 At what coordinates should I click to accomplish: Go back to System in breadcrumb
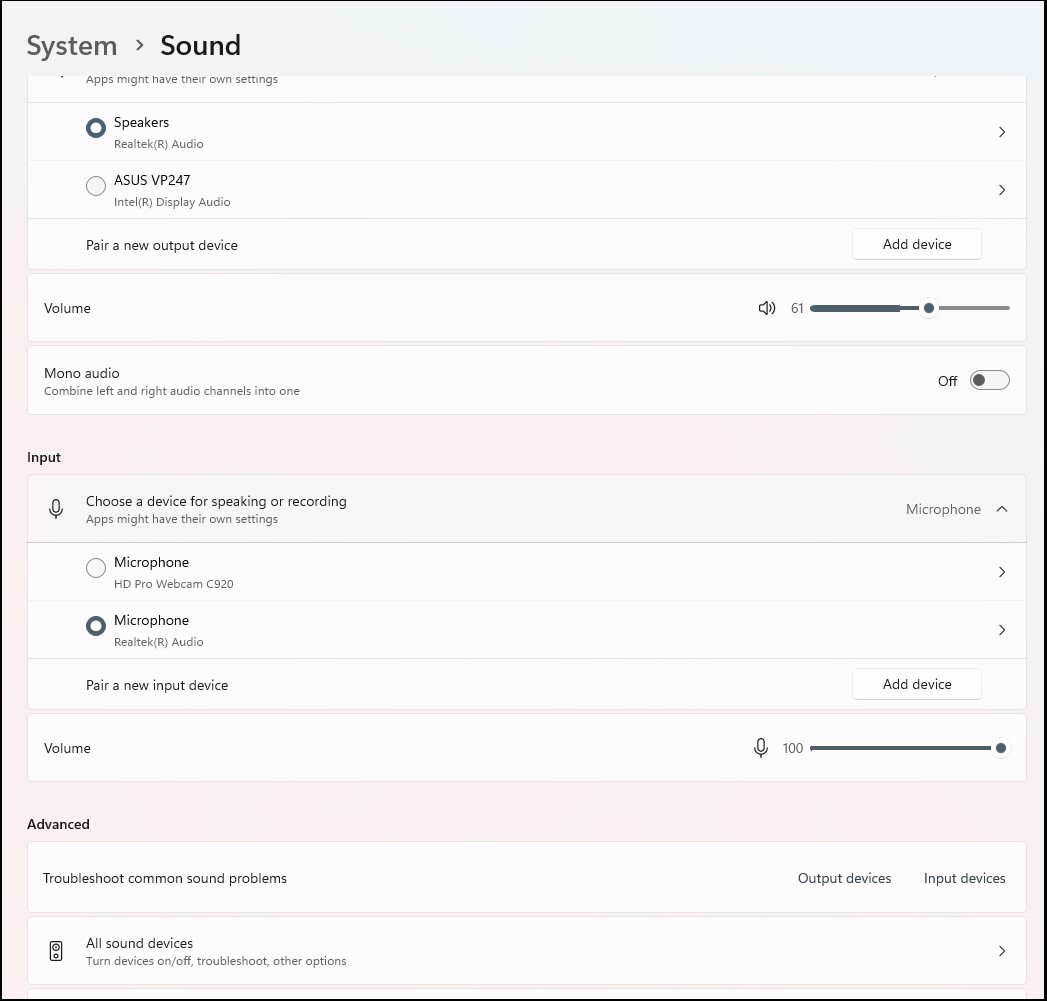[72, 46]
